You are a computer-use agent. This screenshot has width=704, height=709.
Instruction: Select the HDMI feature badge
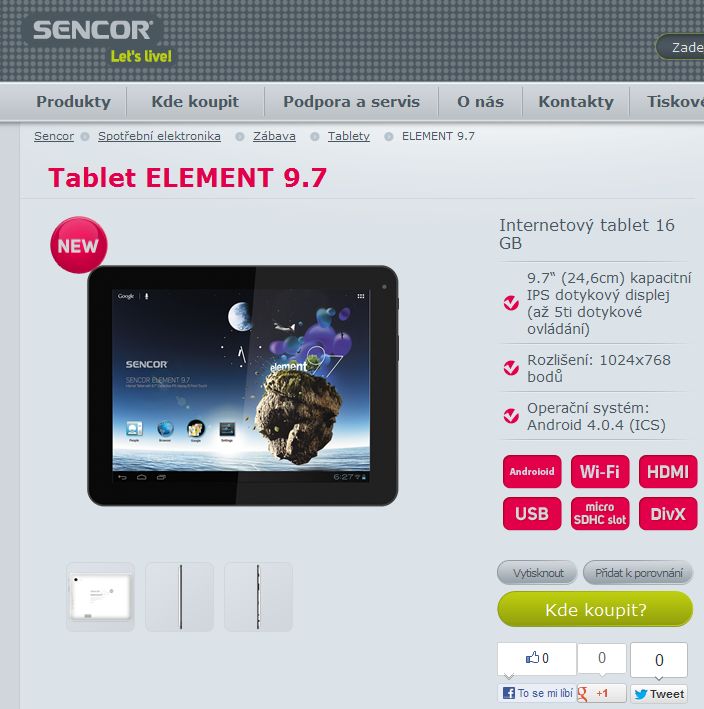667,472
